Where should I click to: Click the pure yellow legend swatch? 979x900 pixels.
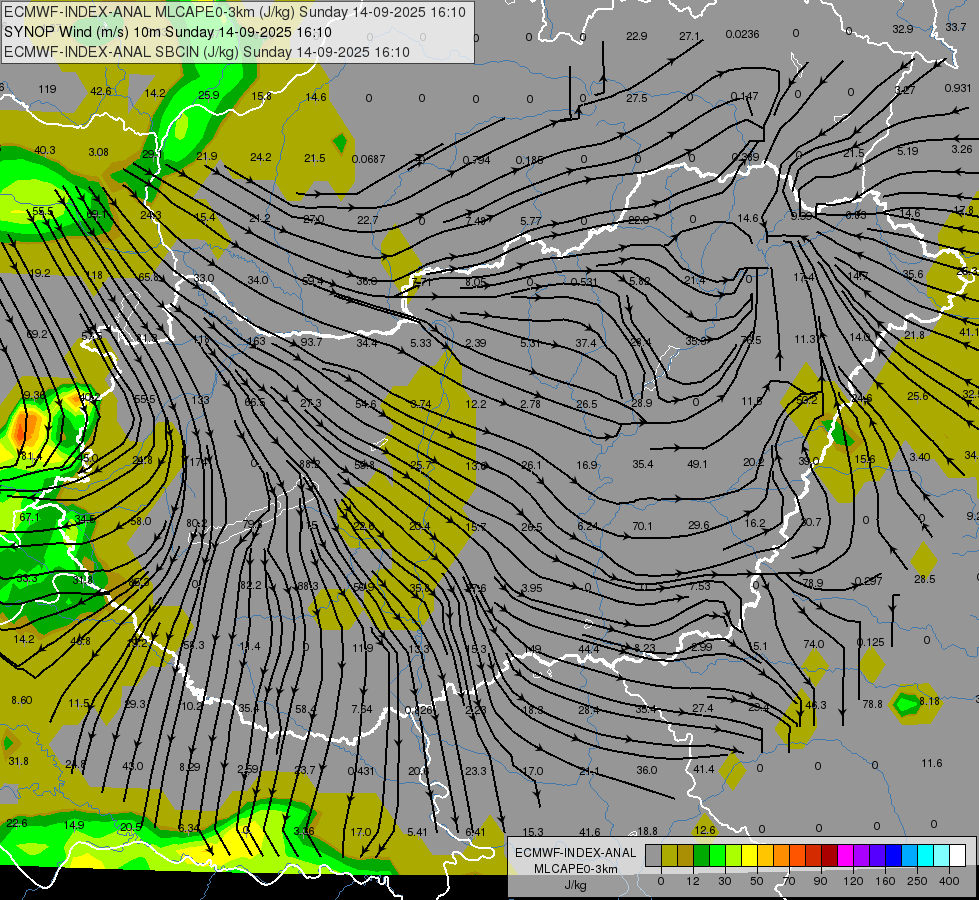749,855
